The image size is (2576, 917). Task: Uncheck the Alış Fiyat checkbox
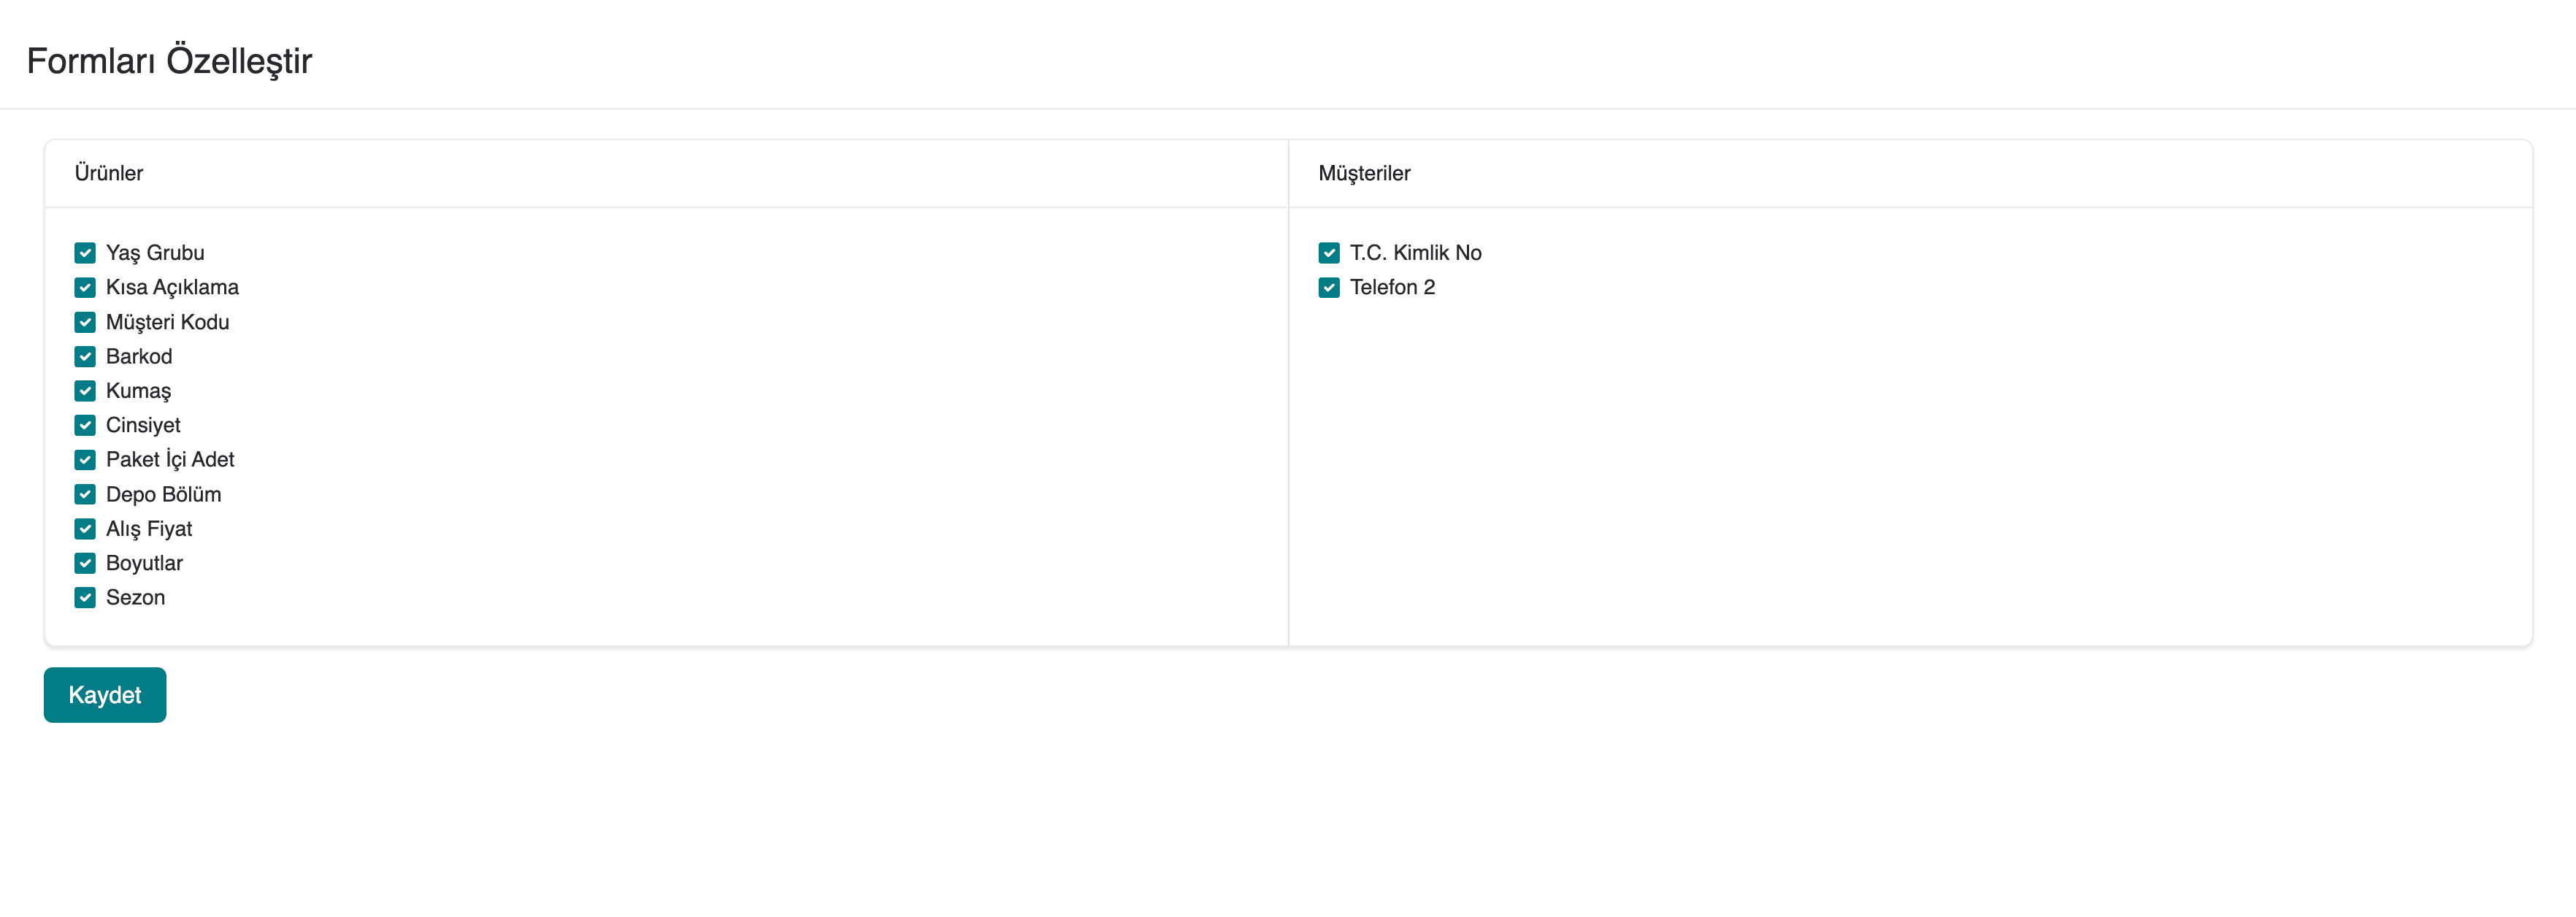click(85, 529)
